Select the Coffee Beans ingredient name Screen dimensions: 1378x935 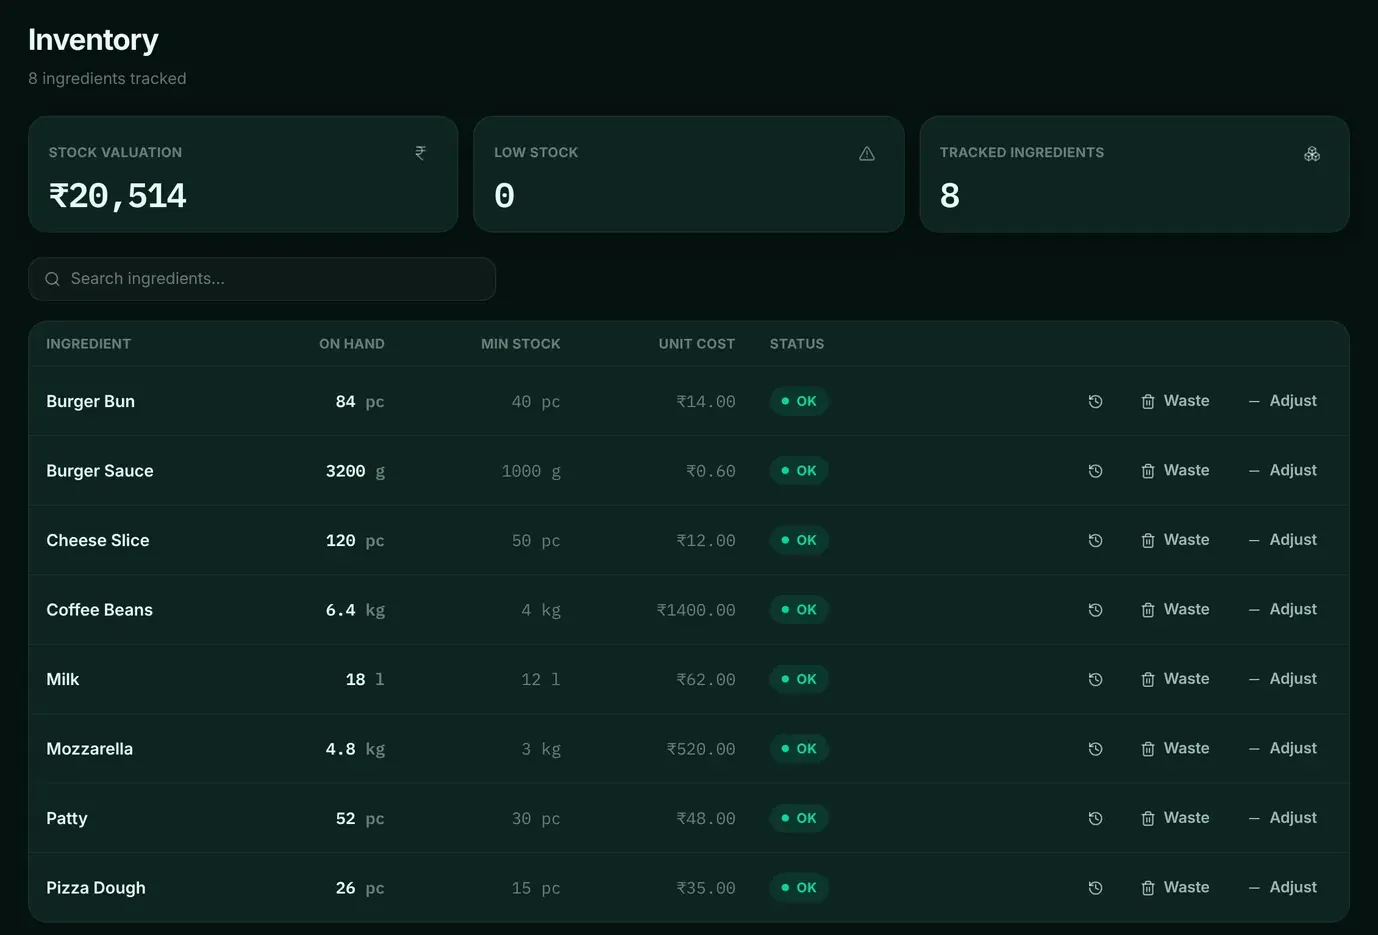(99, 610)
